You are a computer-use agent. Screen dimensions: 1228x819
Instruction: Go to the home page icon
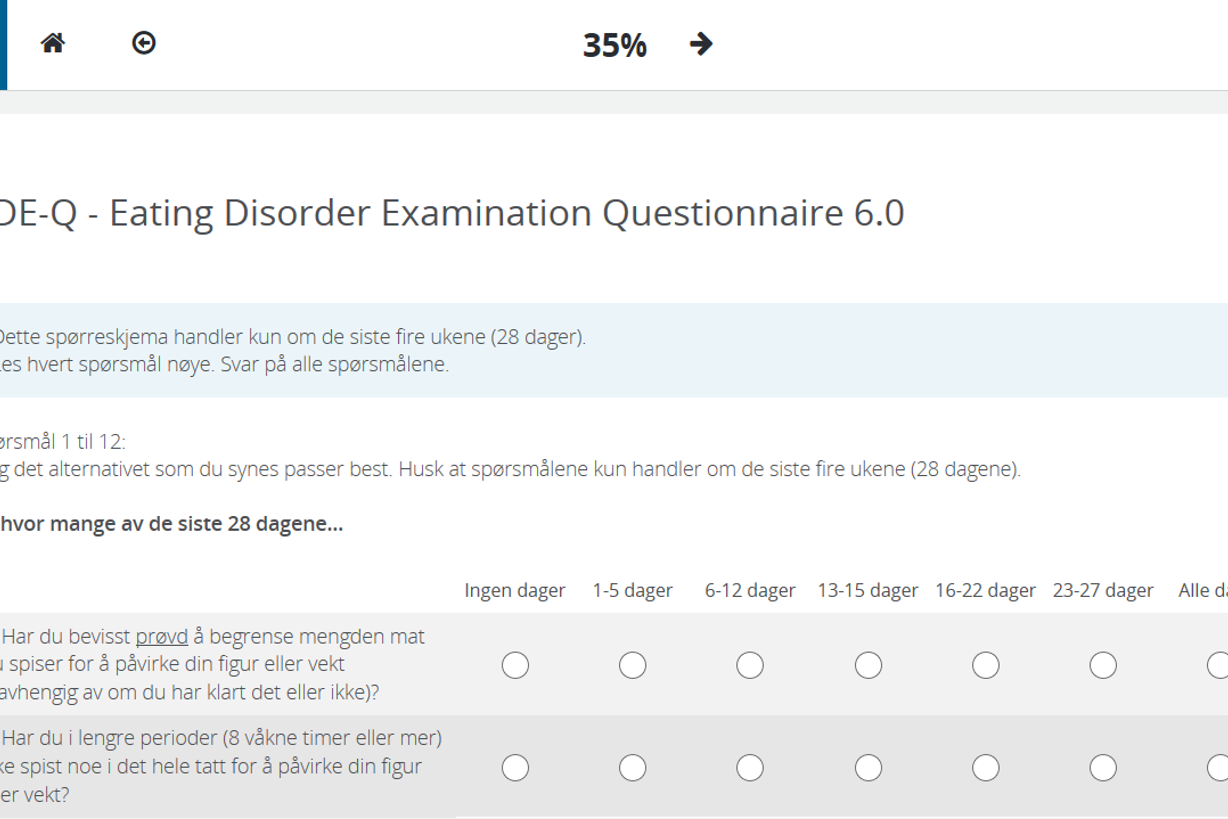(53, 43)
